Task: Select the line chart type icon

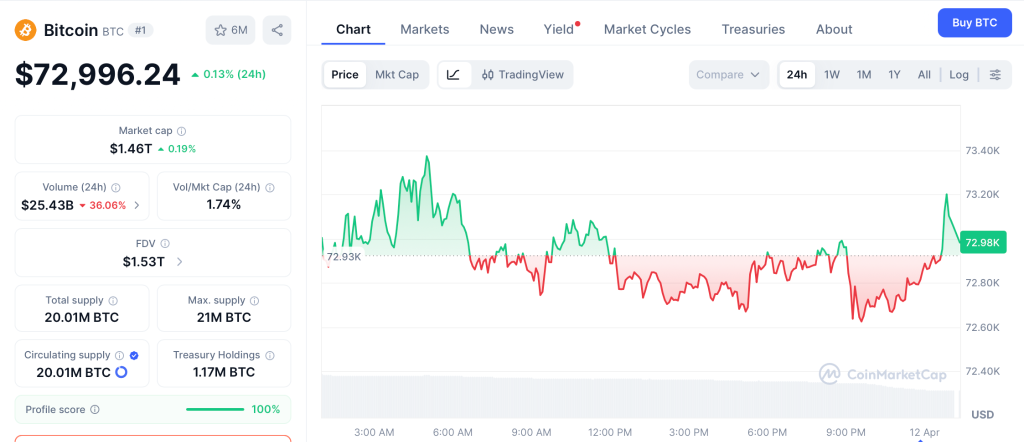Action: (453, 75)
